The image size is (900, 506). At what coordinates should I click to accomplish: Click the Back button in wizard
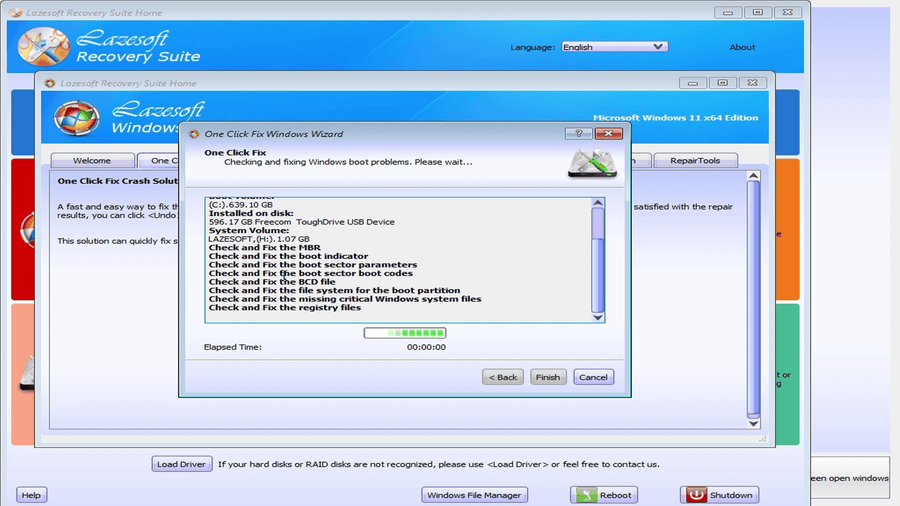pyautogui.click(x=503, y=377)
